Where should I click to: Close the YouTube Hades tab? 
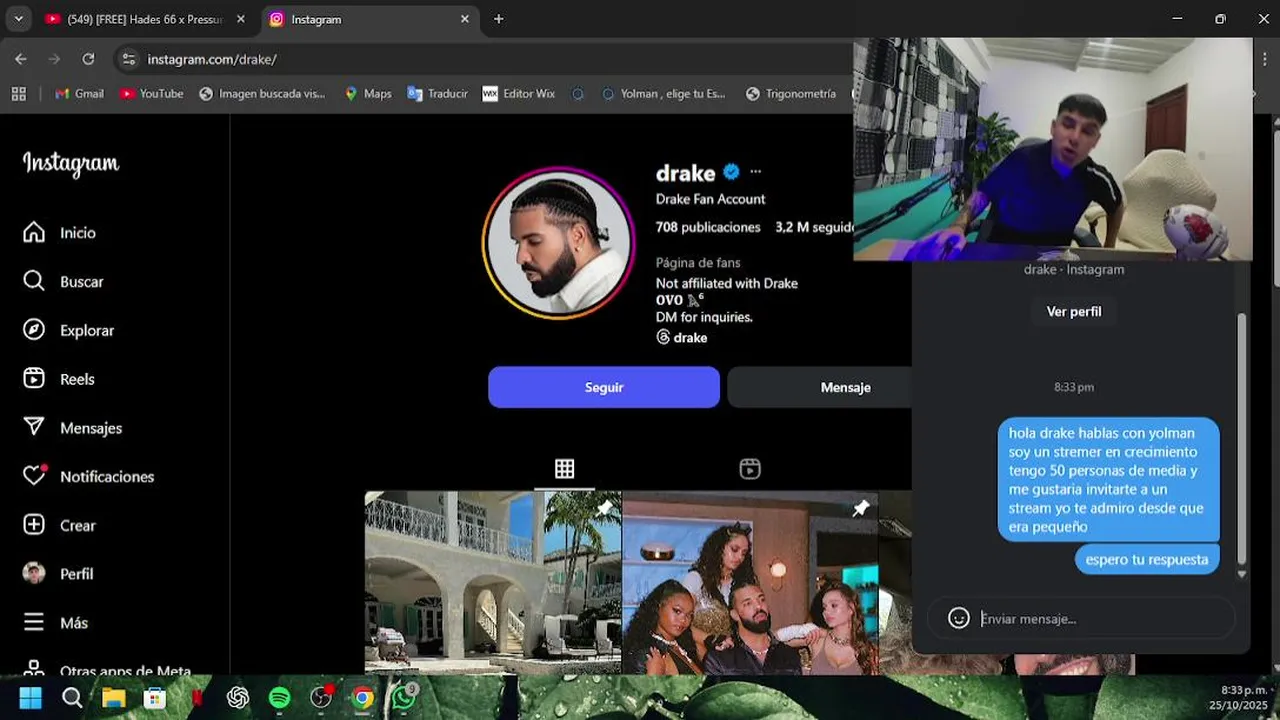tap(241, 19)
